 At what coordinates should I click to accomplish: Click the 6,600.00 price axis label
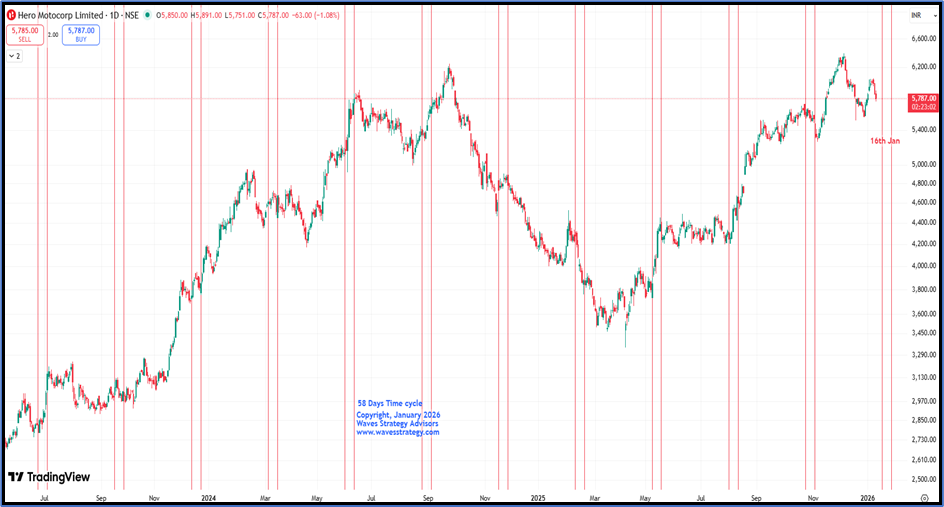point(924,39)
